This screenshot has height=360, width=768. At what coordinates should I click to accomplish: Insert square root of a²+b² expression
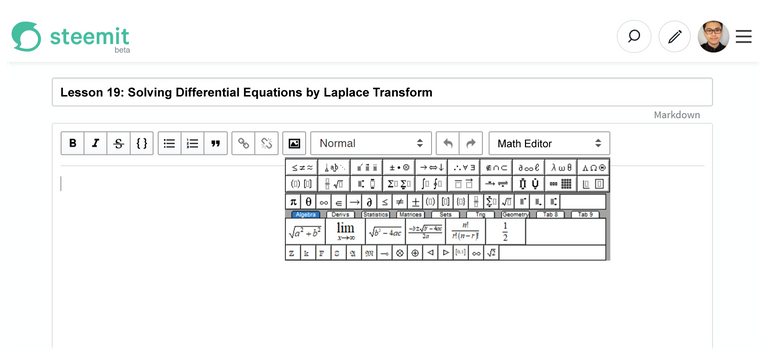[x=305, y=232]
